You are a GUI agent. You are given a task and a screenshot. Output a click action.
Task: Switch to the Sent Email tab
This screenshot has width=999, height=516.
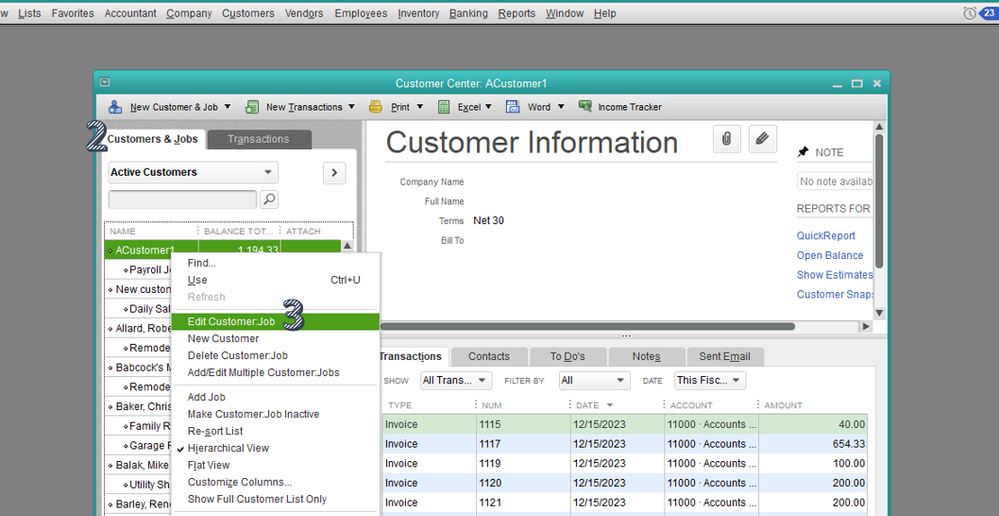[x=724, y=357]
